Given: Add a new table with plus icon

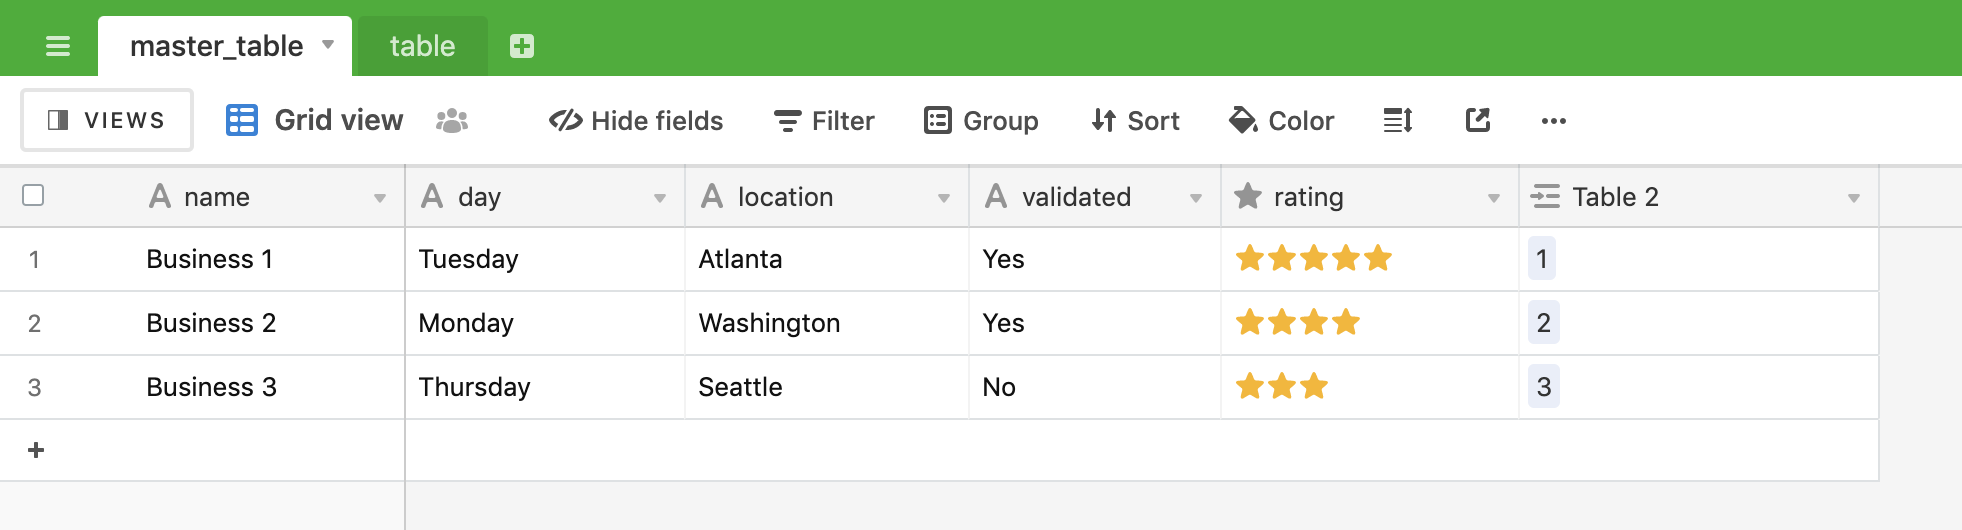Looking at the screenshot, I should point(522,46).
